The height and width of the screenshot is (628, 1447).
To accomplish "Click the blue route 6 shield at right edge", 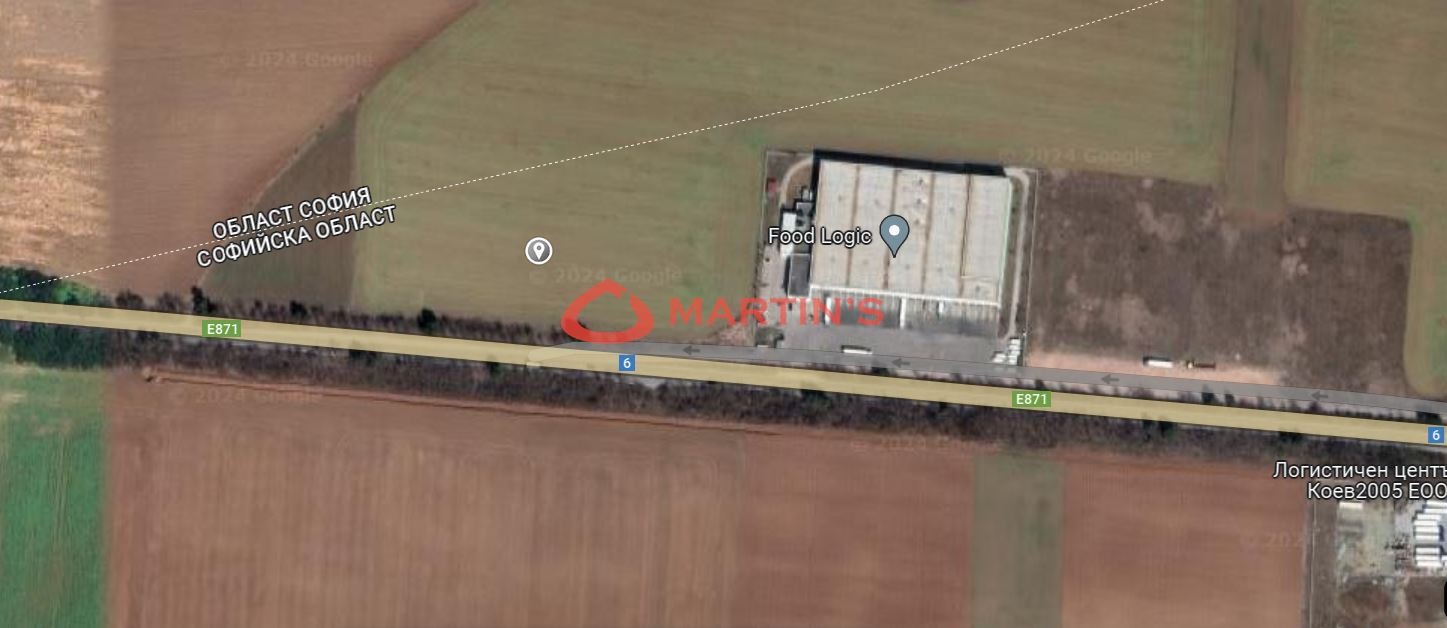I will tap(1436, 435).
